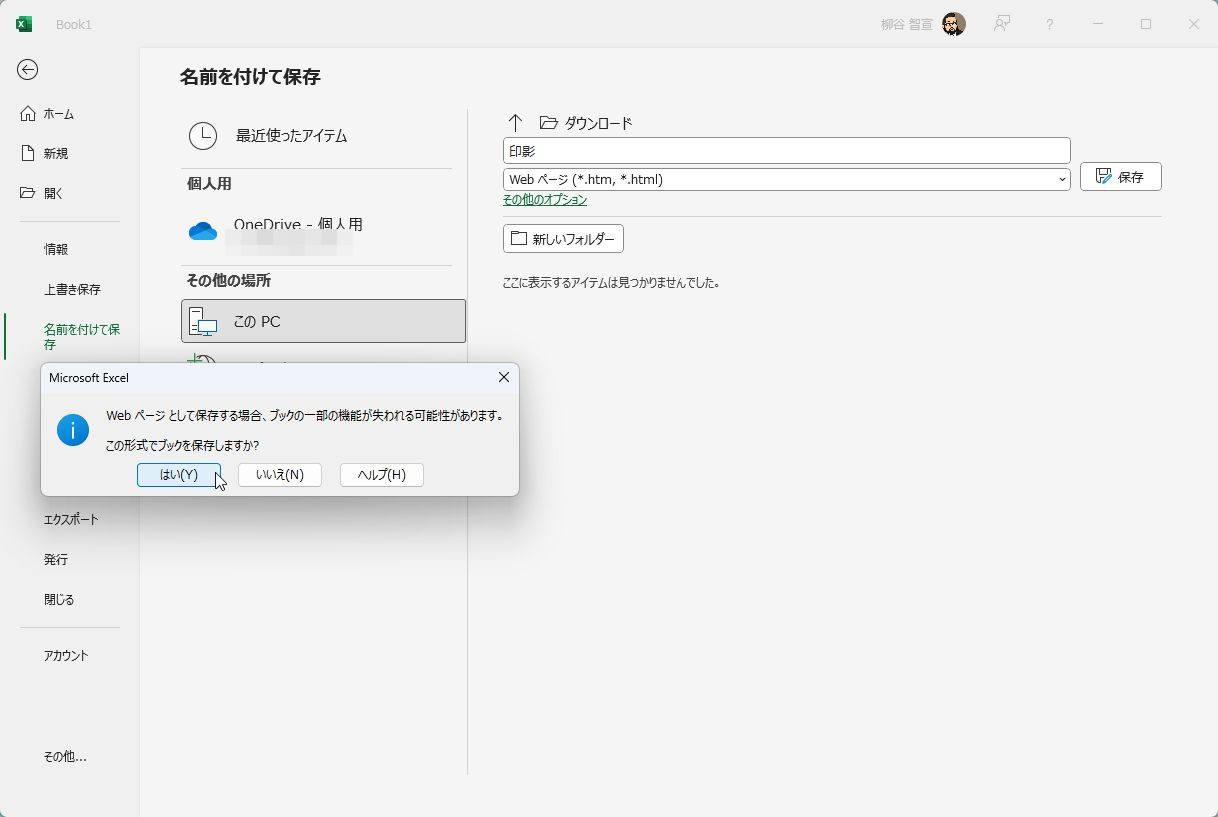
Task: Navigate back with the arrow icon
Action: click(x=28, y=70)
